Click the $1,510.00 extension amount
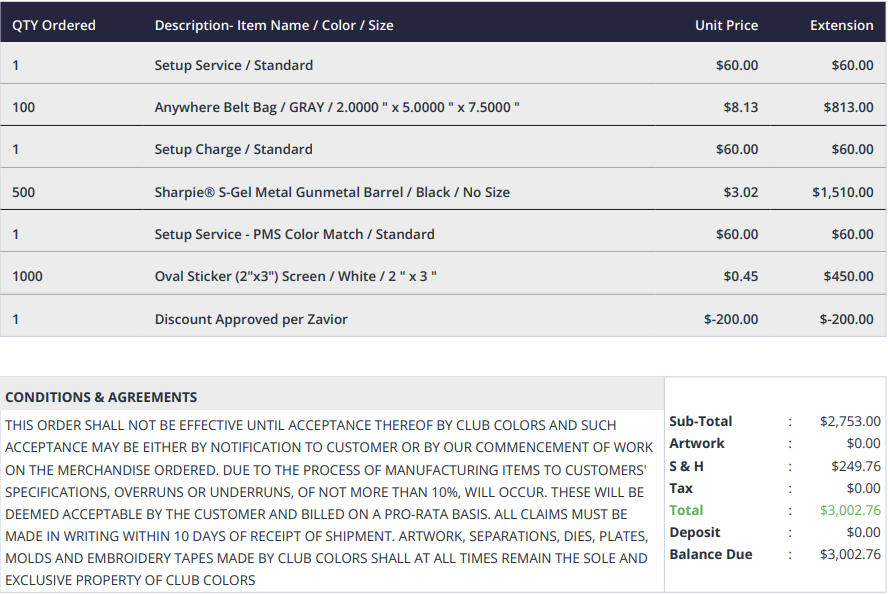This screenshot has width=888, height=594. coord(843,192)
